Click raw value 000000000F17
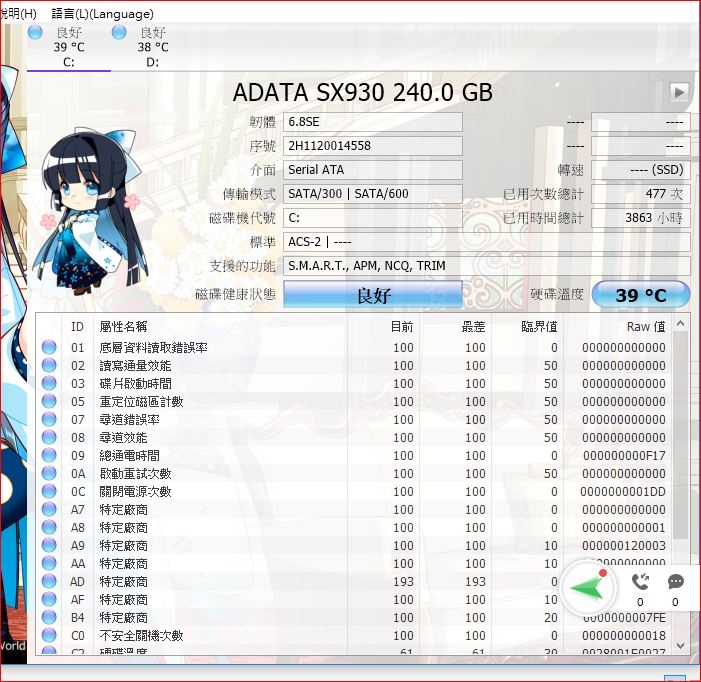701x682 pixels. [624, 455]
